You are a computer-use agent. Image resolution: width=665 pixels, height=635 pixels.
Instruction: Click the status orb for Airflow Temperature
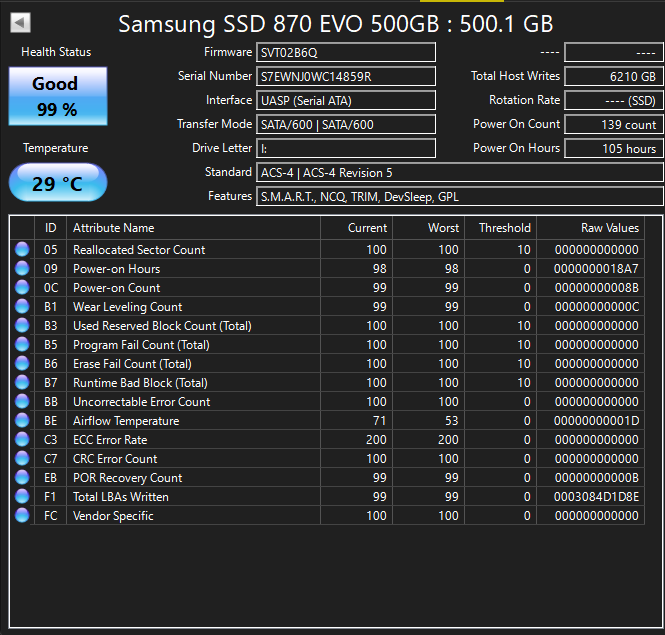coord(22,420)
